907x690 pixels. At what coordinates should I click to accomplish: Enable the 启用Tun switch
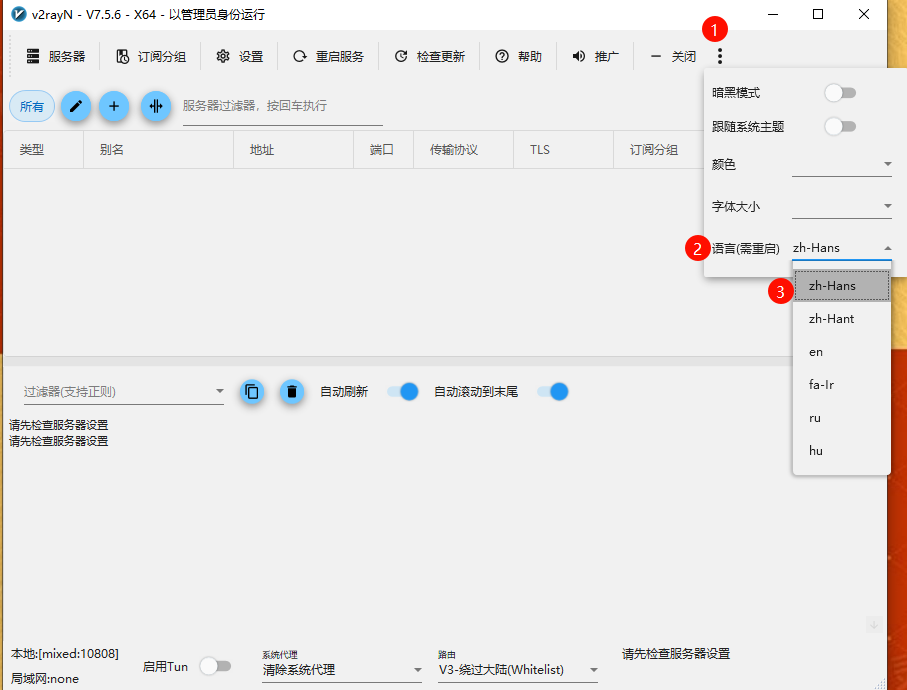click(x=215, y=666)
